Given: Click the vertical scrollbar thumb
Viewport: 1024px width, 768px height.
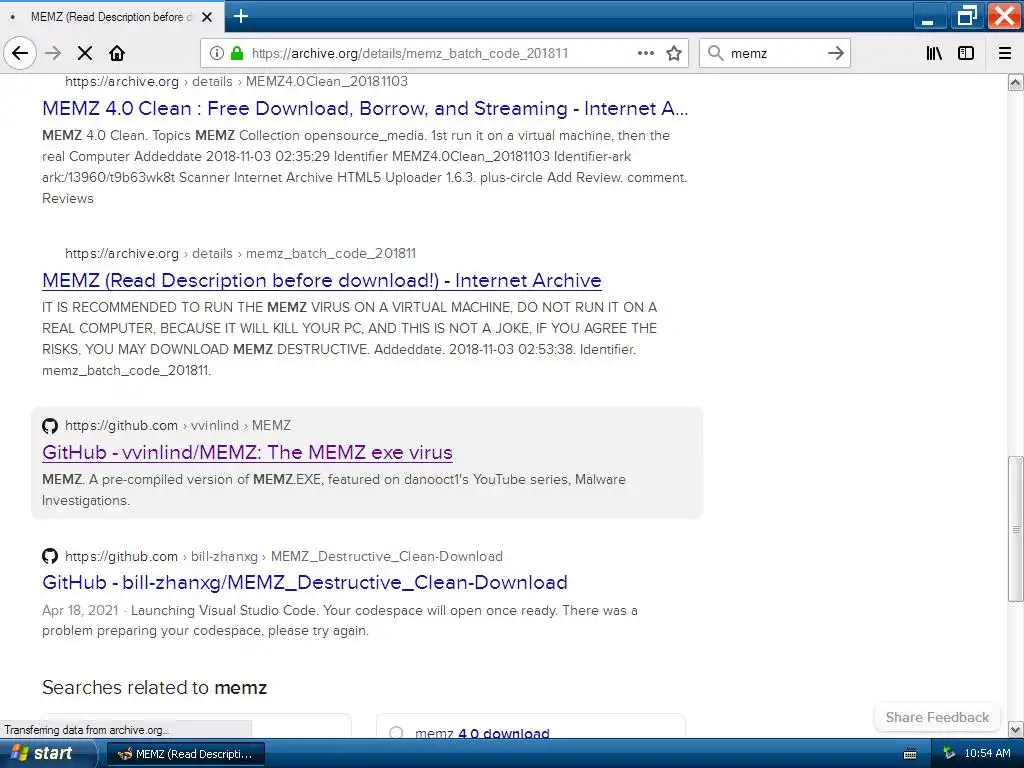Looking at the screenshot, I should [x=1015, y=529].
